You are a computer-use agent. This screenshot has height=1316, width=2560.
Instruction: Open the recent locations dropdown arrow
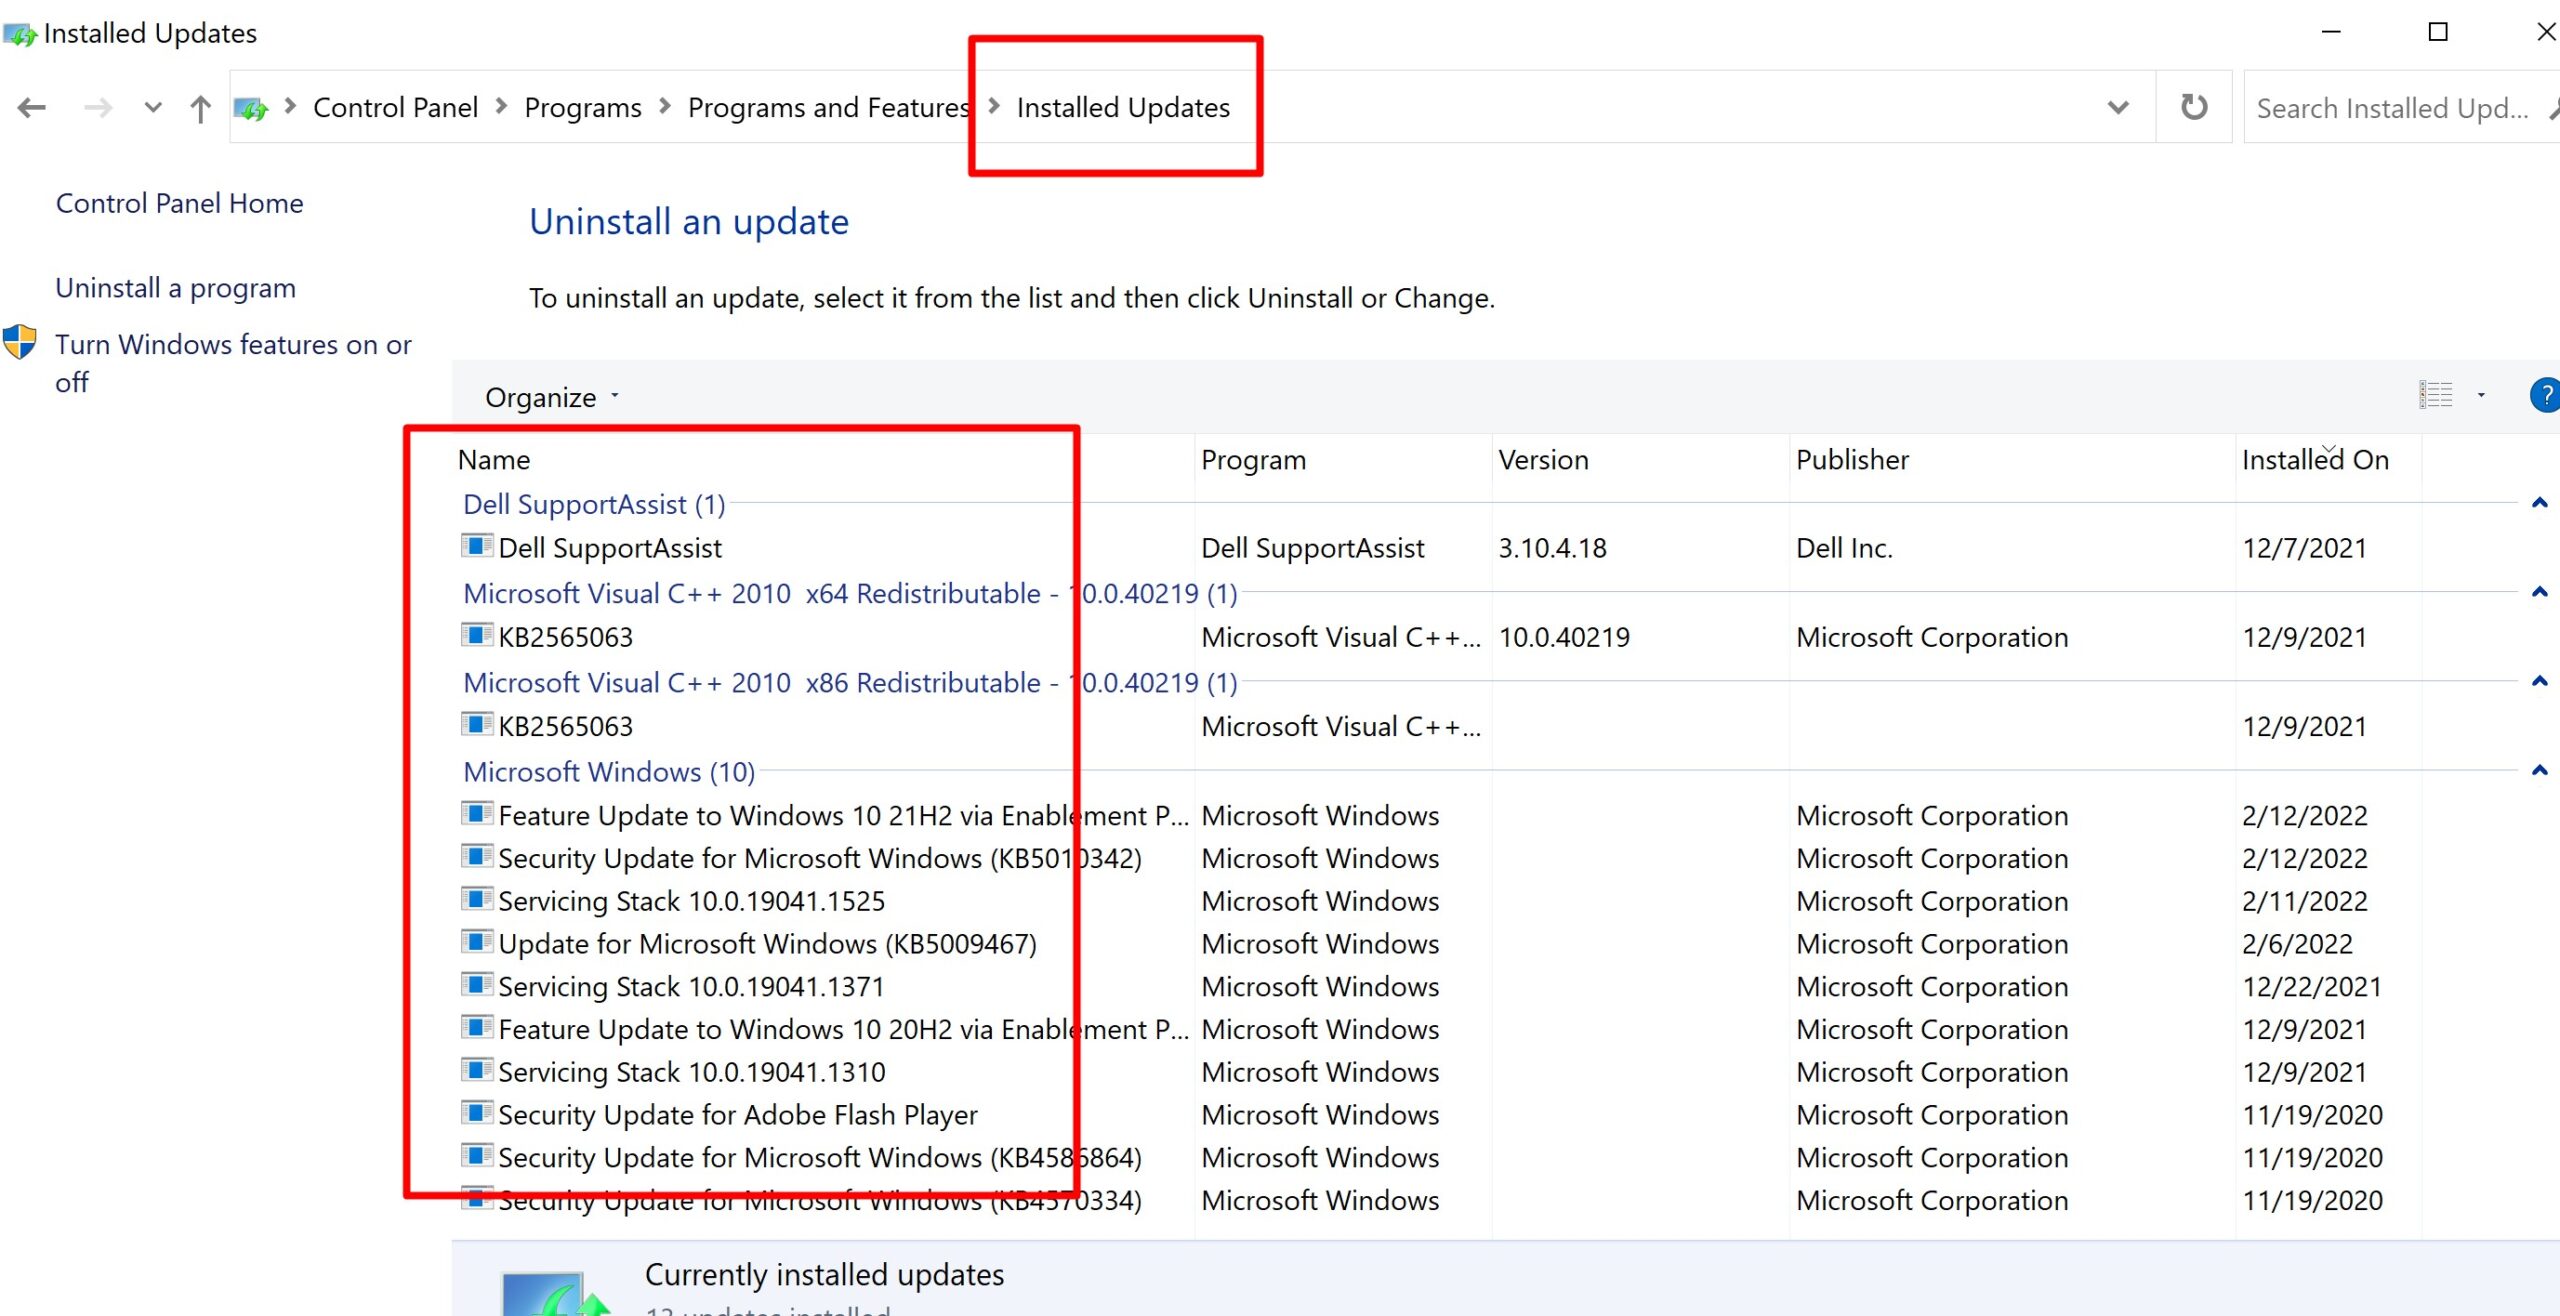click(x=152, y=107)
